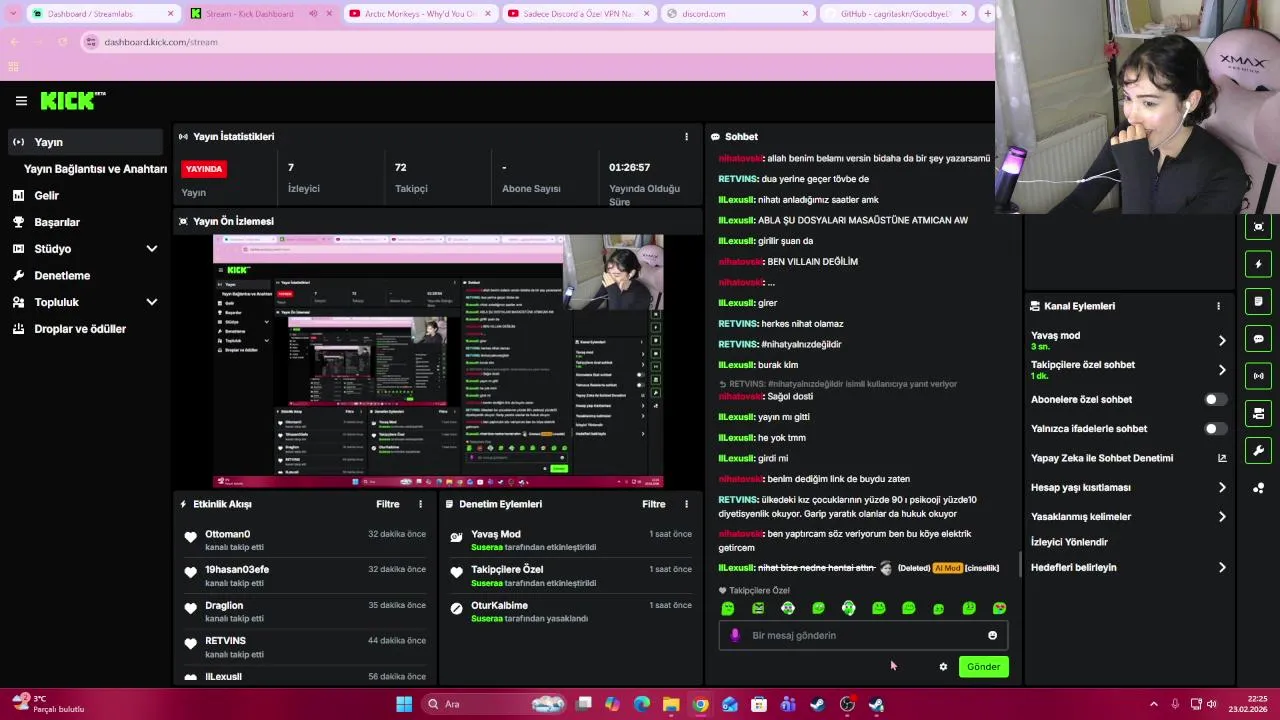Click Filtre in Denetim Eylemleri
Image resolution: width=1280 pixels, height=720 pixels.
click(654, 505)
